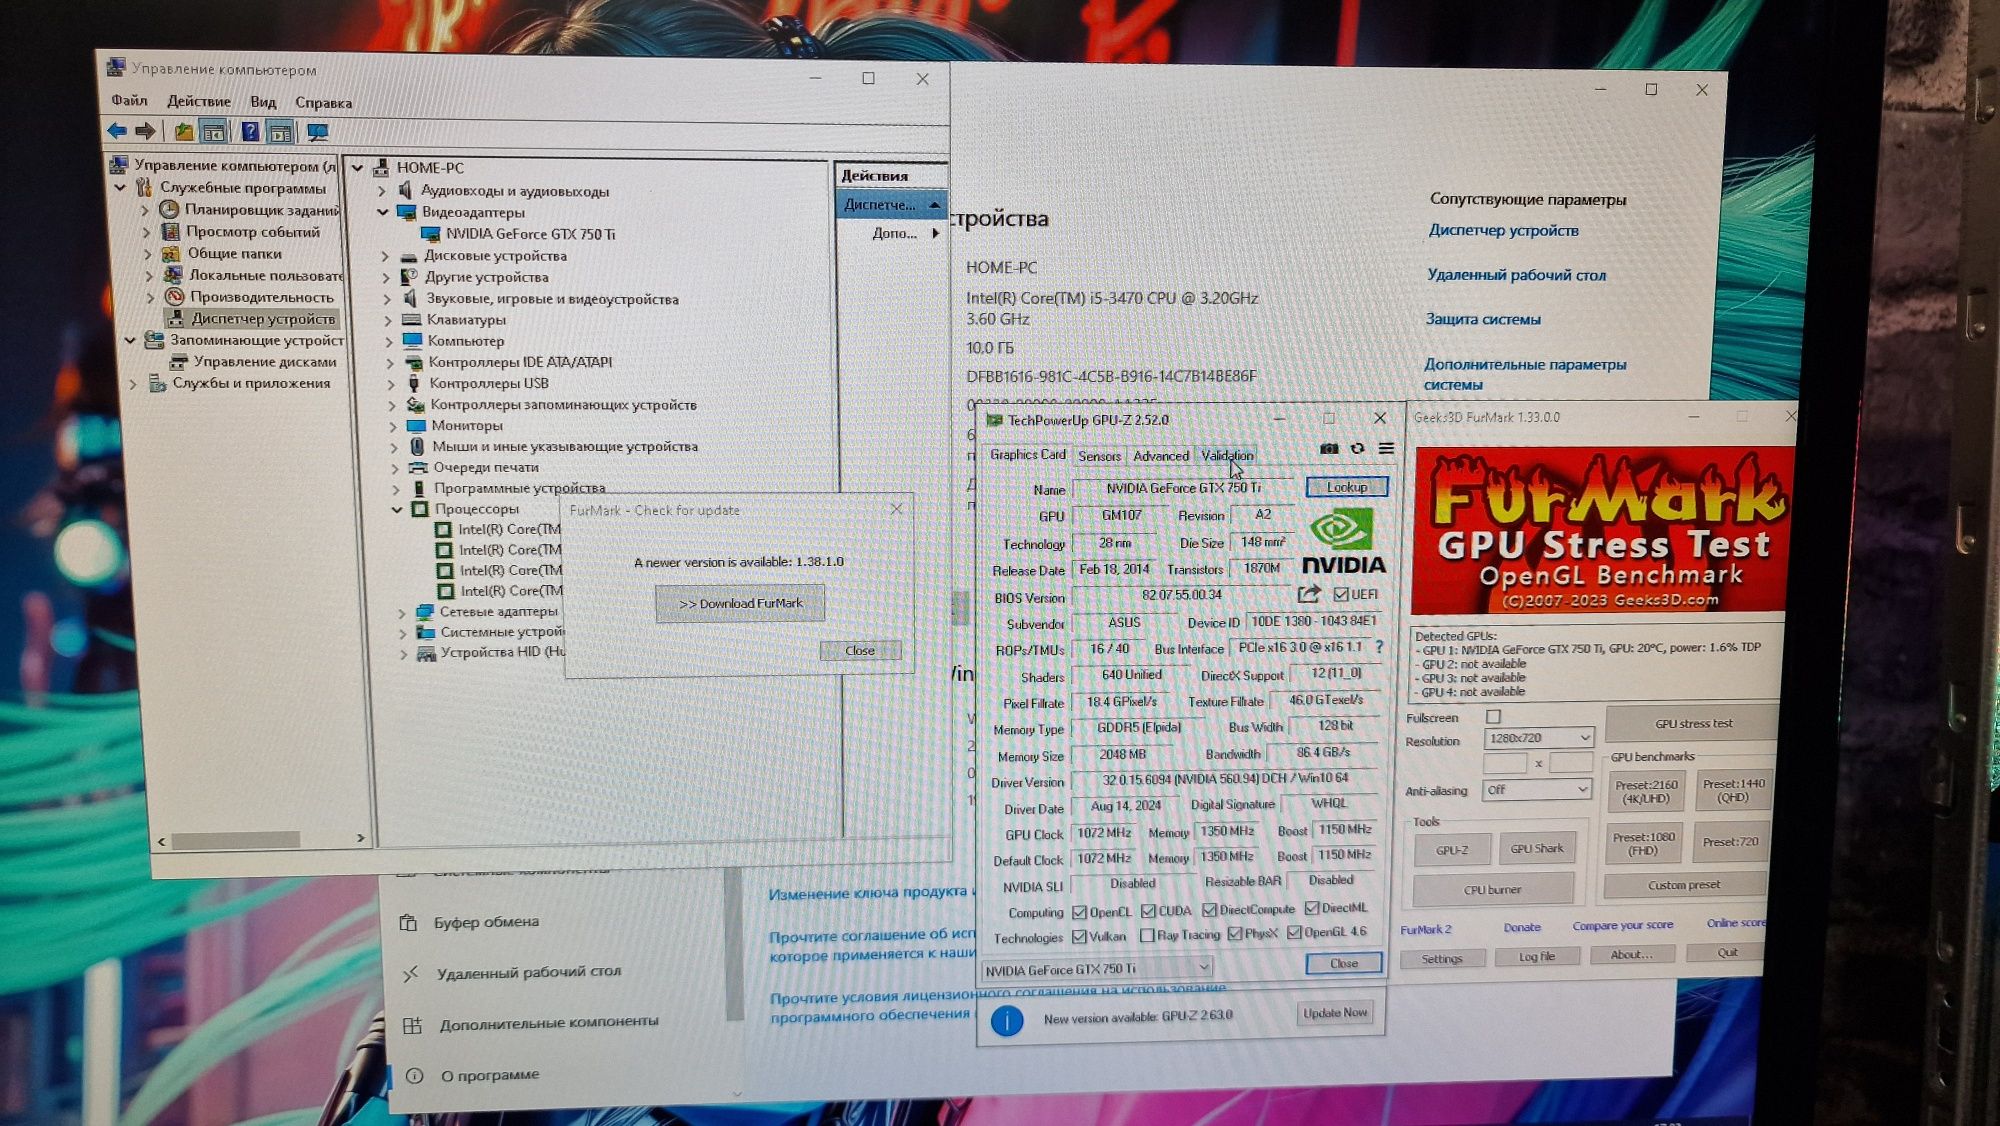2000x1126 pixels.
Task: Open the Диспетчер устройств link in system settings
Action: click(1503, 230)
